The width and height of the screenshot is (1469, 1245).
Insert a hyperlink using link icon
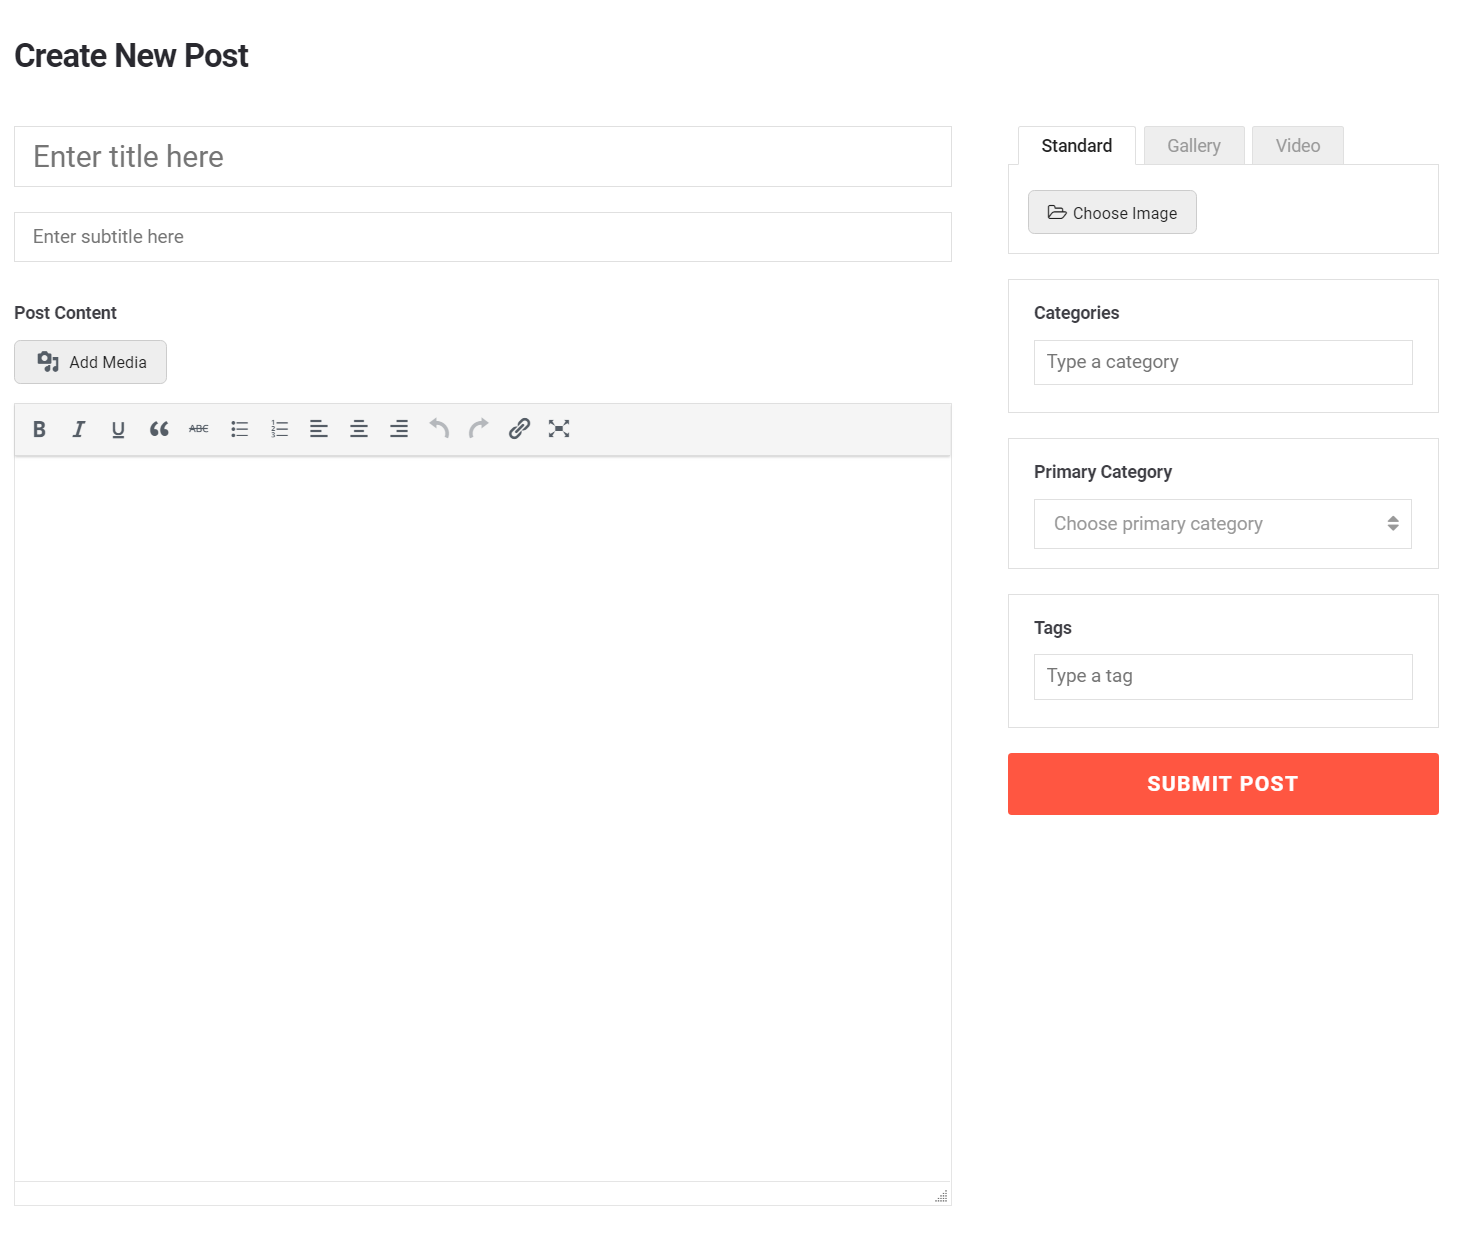pyautogui.click(x=519, y=429)
